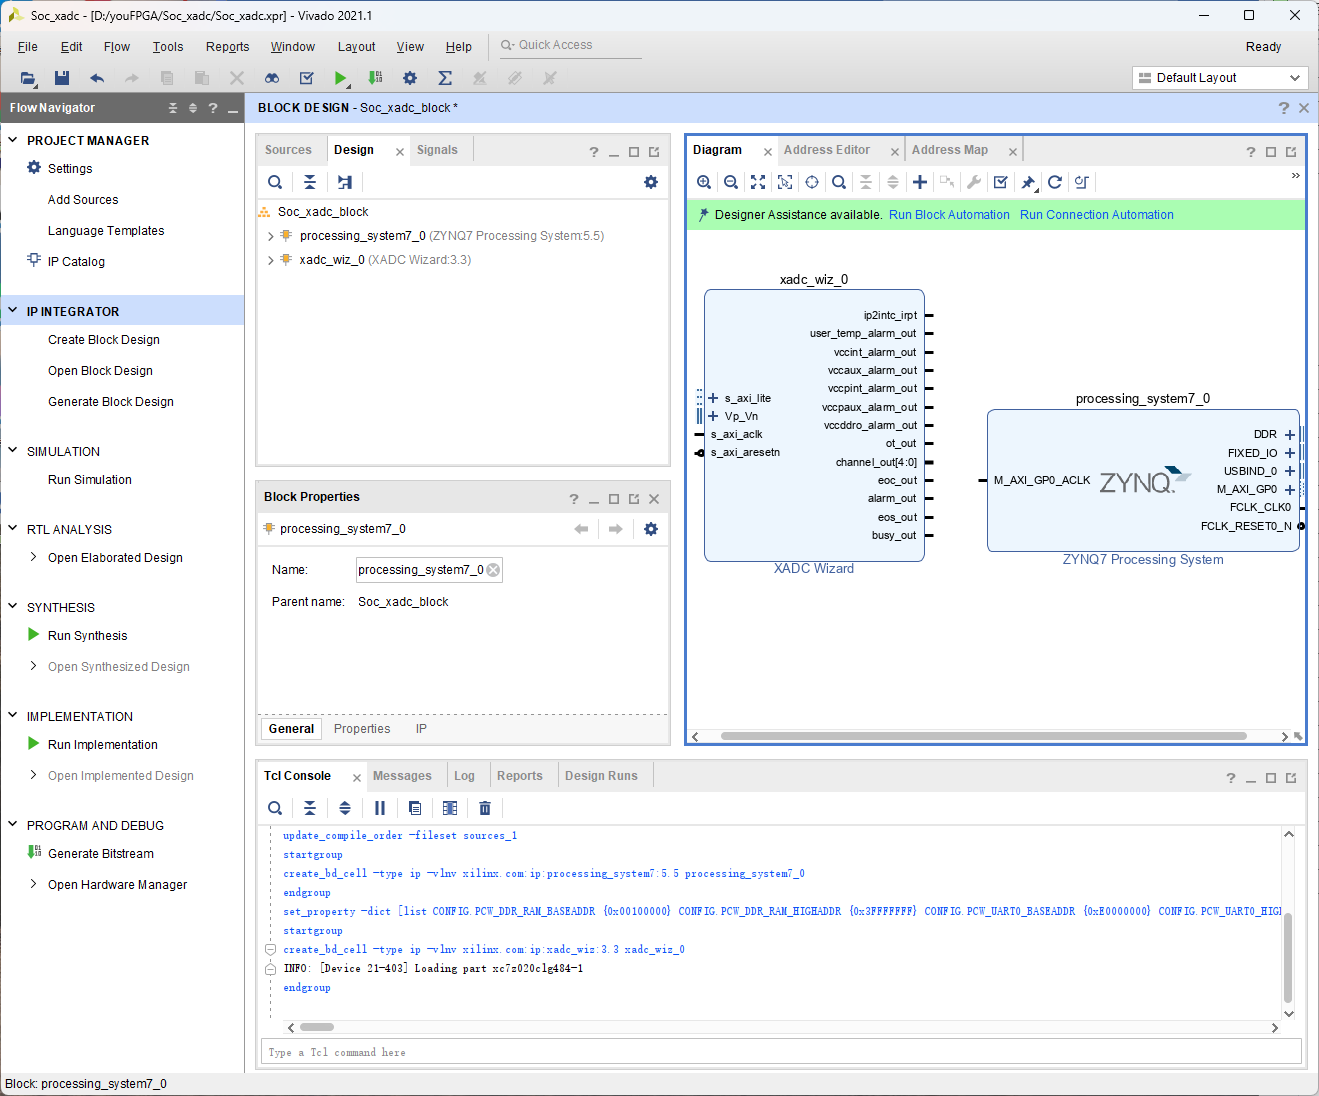The image size is (1319, 1096).
Task: Click the Diagram horizontal scrollbar
Action: click(983, 736)
